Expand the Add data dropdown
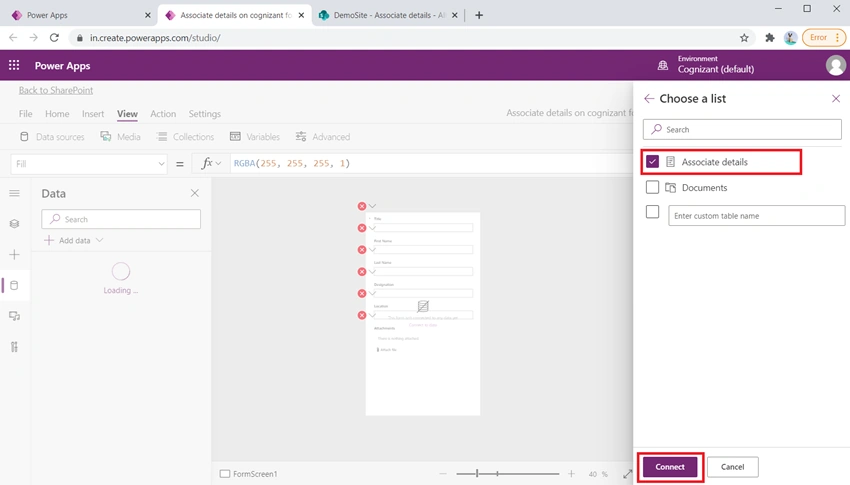 [99, 240]
